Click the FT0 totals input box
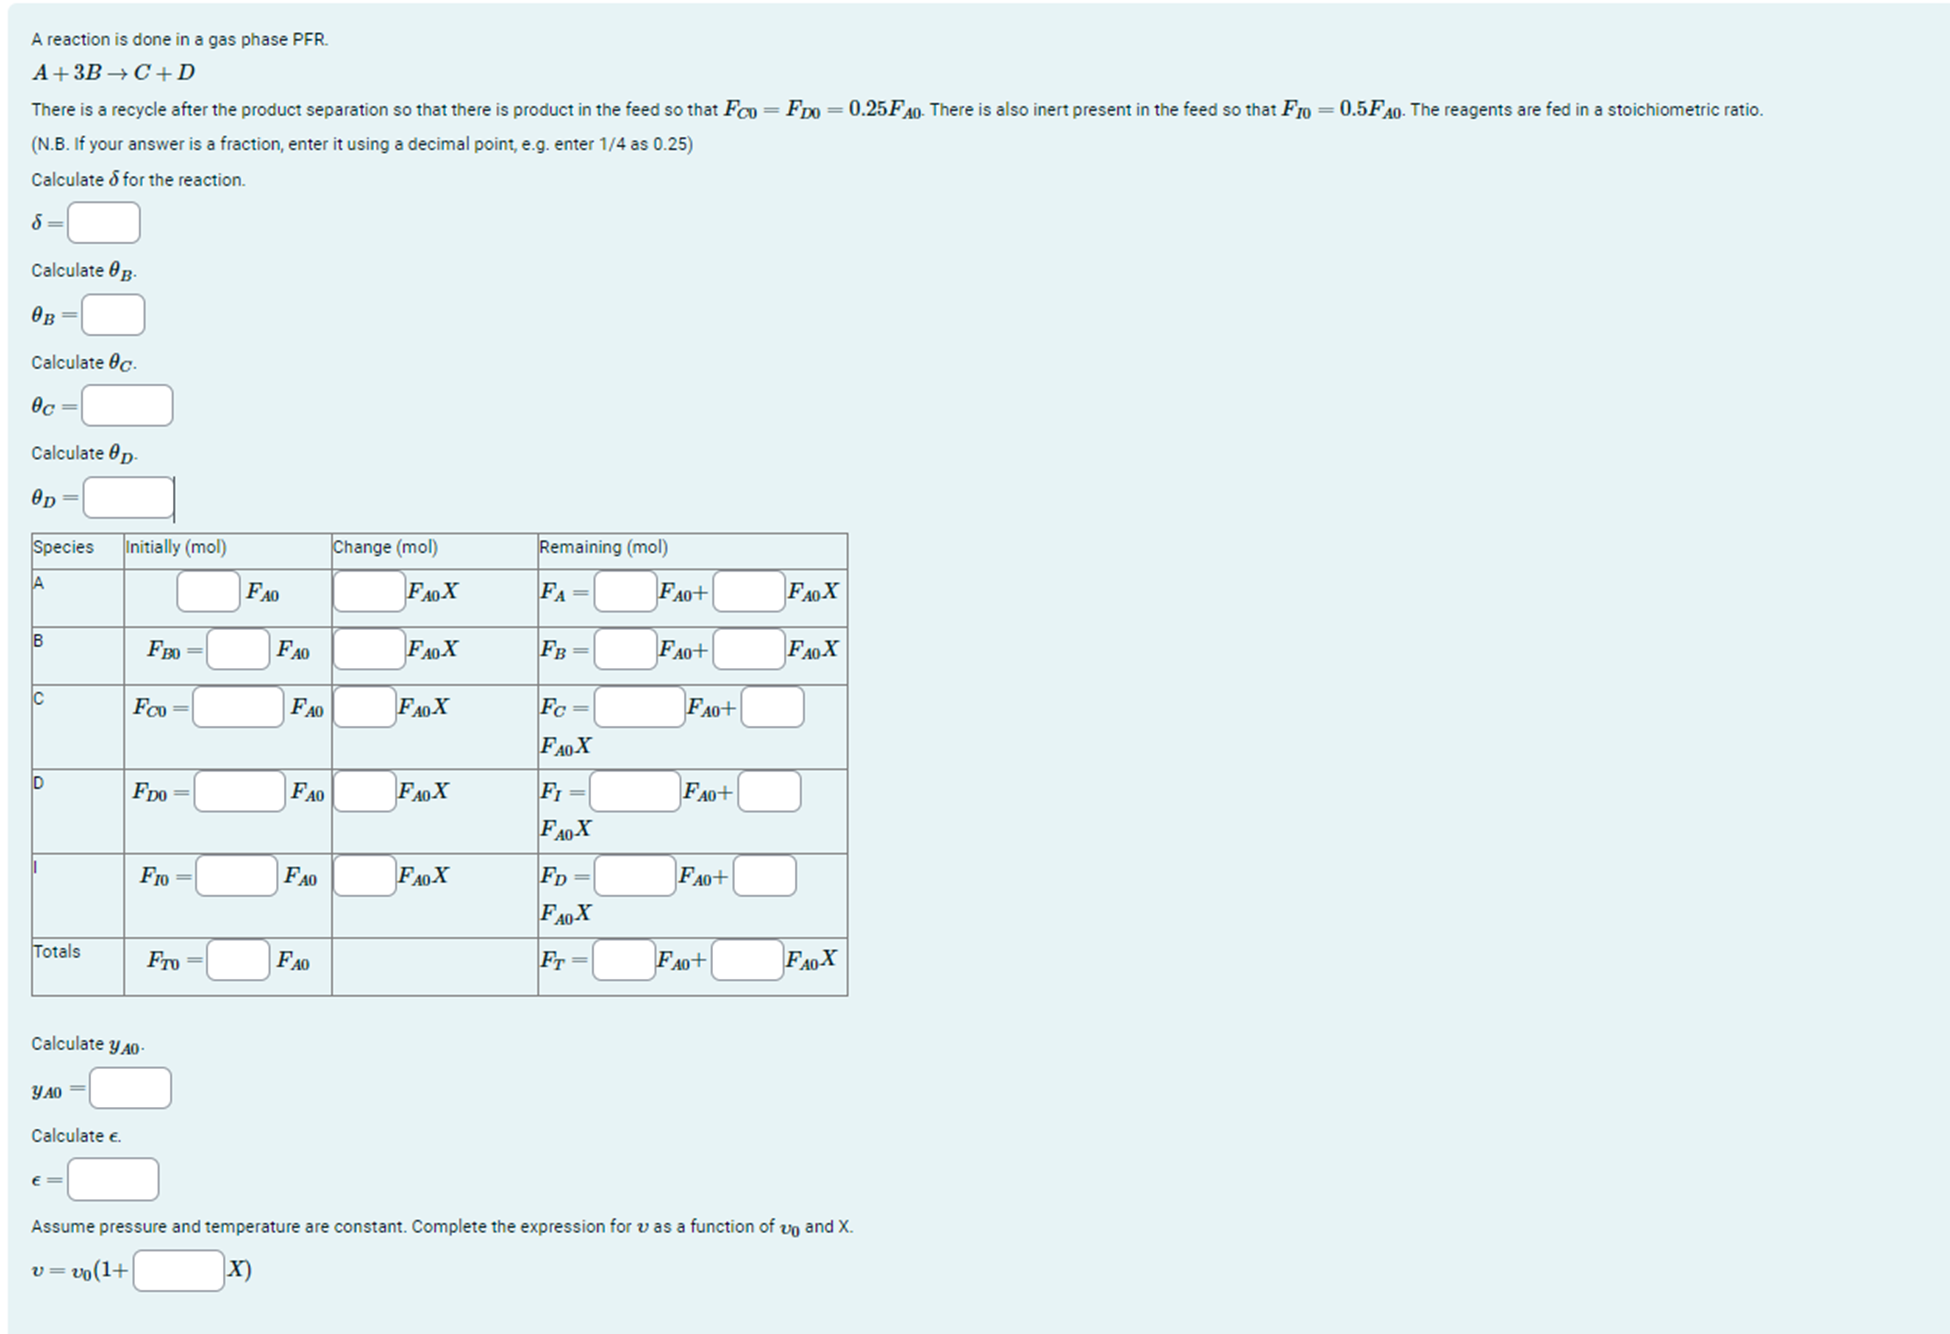The height and width of the screenshot is (1334, 1950). click(238, 960)
